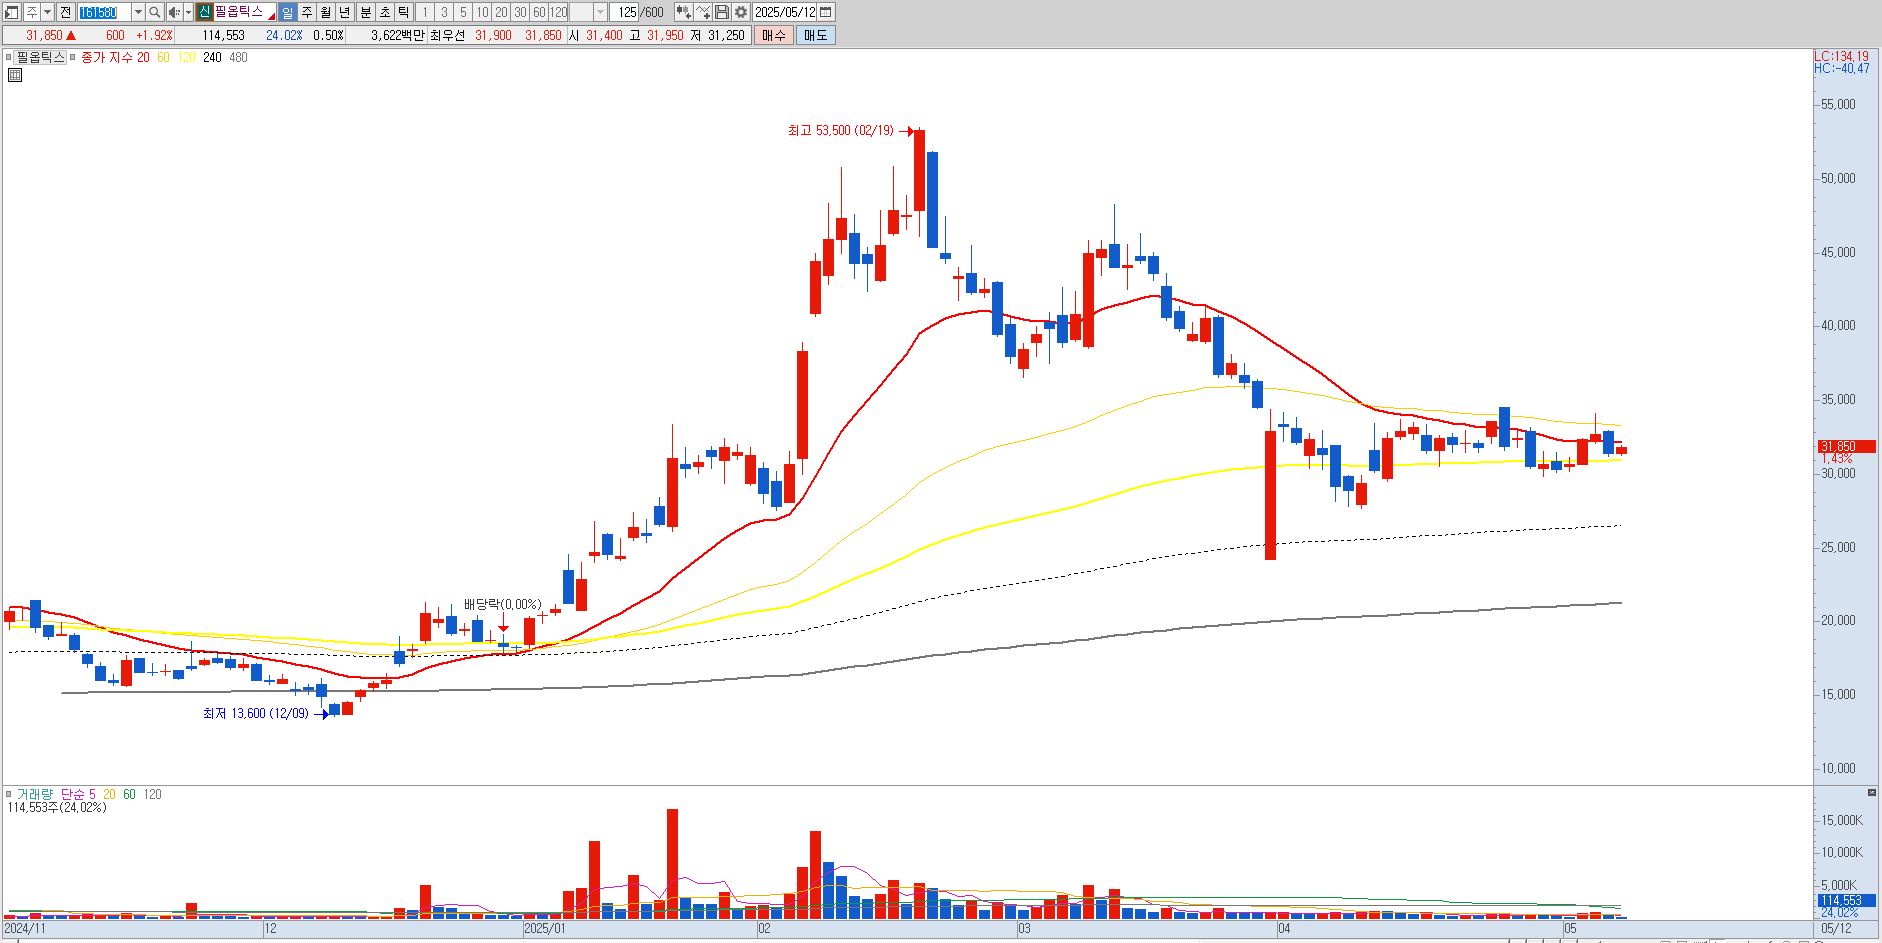Click the candle count field 125
The height and width of the screenshot is (943, 1882).
pos(626,12)
